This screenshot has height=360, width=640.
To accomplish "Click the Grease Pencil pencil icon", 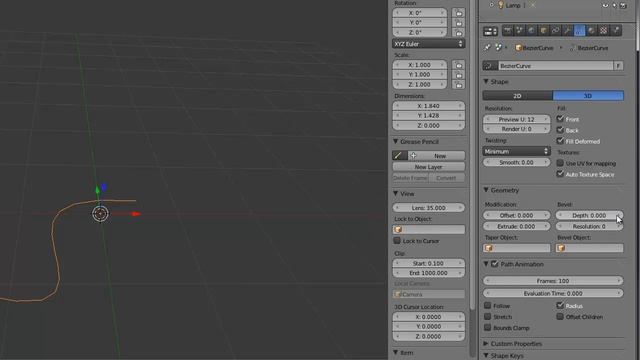I will click(x=399, y=156).
